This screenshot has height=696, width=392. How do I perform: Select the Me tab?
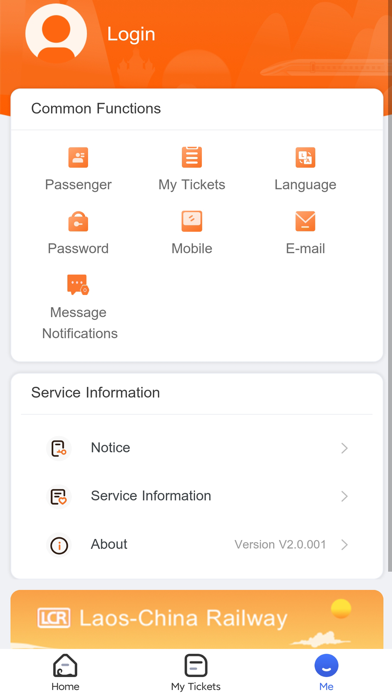(326, 672)
